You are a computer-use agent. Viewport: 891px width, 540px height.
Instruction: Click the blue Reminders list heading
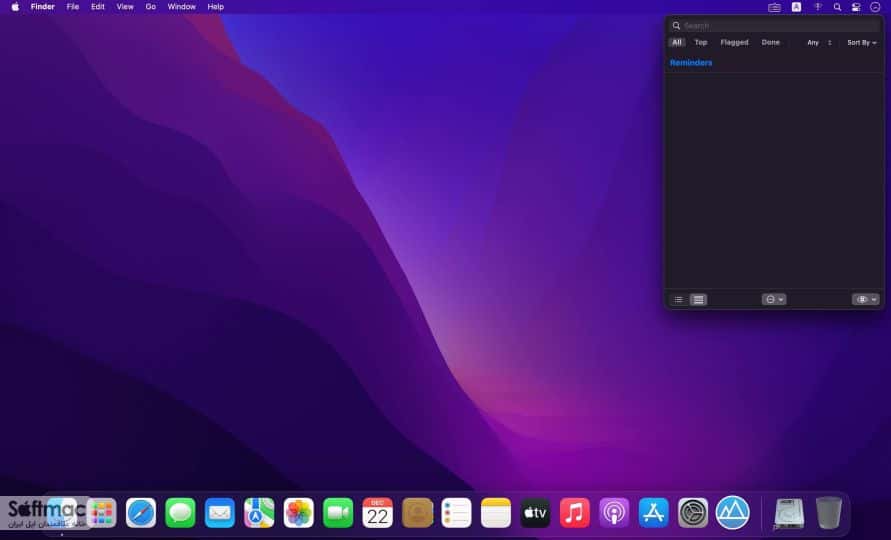pyautogui.click(x=691, y=63)
